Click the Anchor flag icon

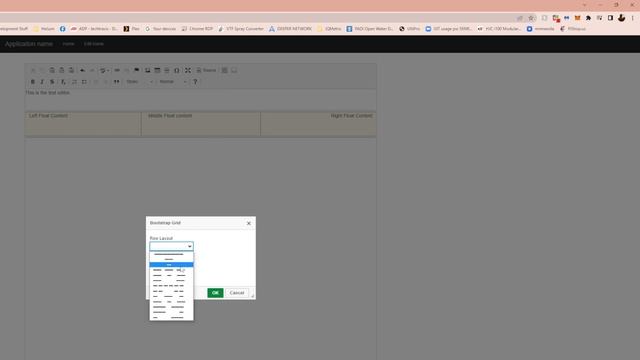click(x=137, y=70)
